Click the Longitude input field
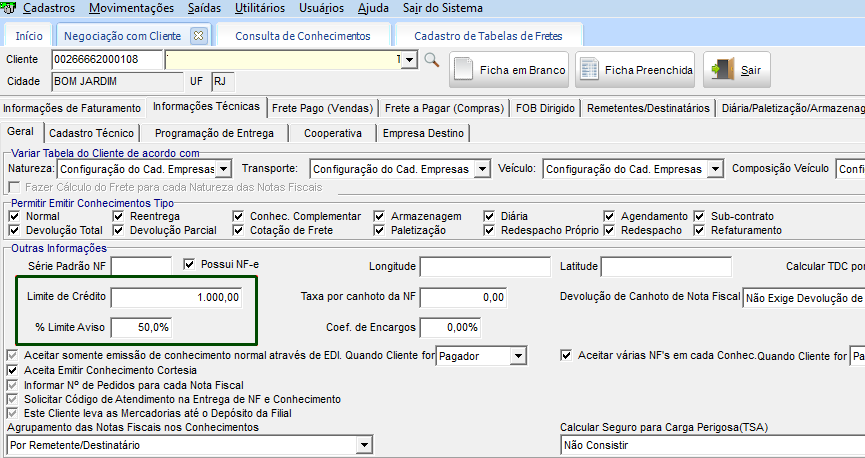 (485, 267)
